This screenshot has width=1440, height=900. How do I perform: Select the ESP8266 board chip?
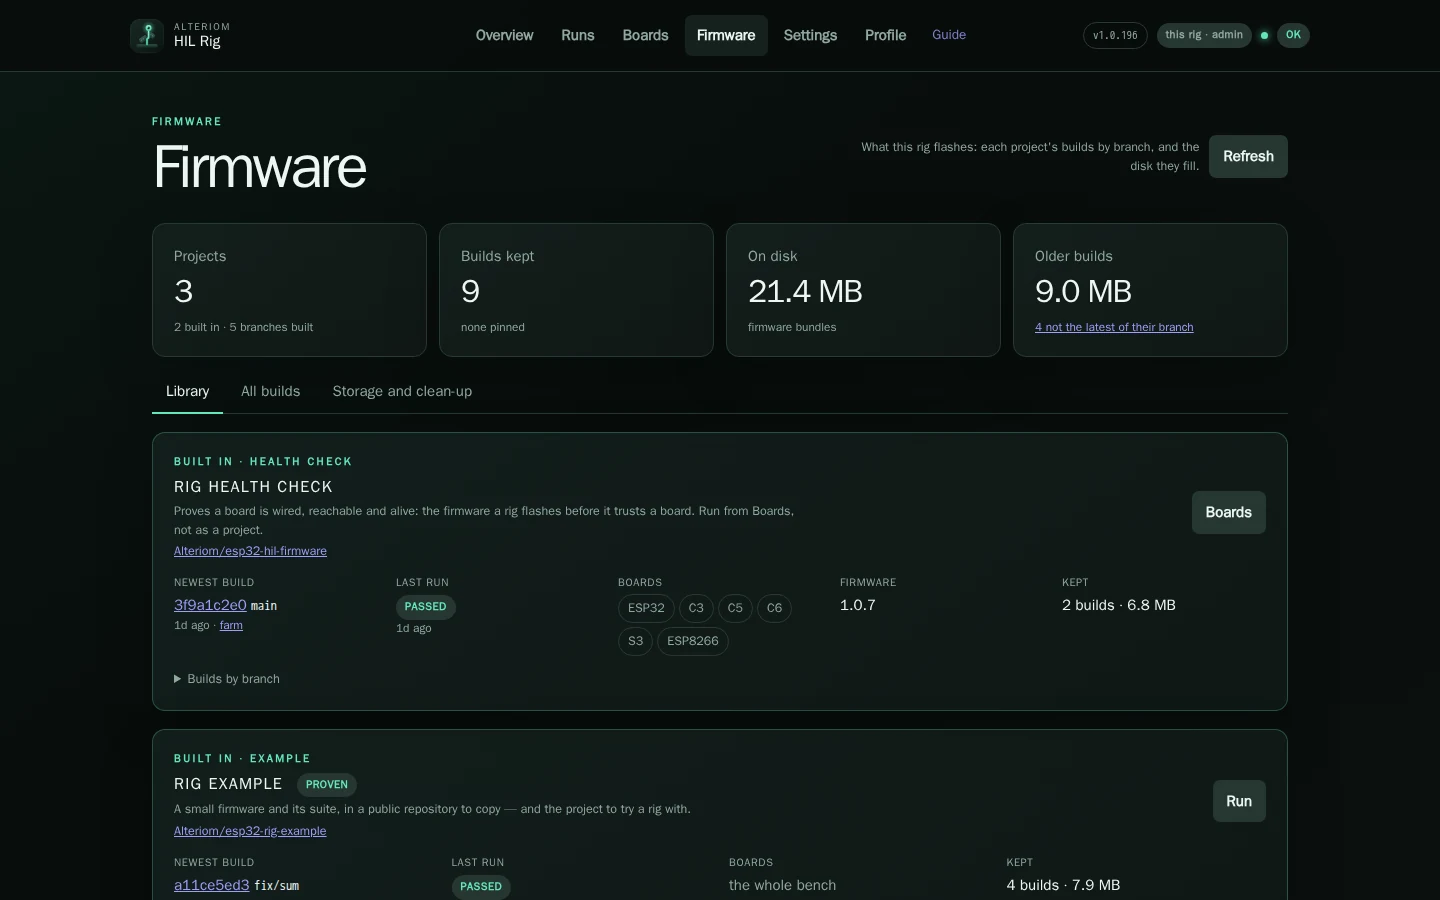pos(693,641)
